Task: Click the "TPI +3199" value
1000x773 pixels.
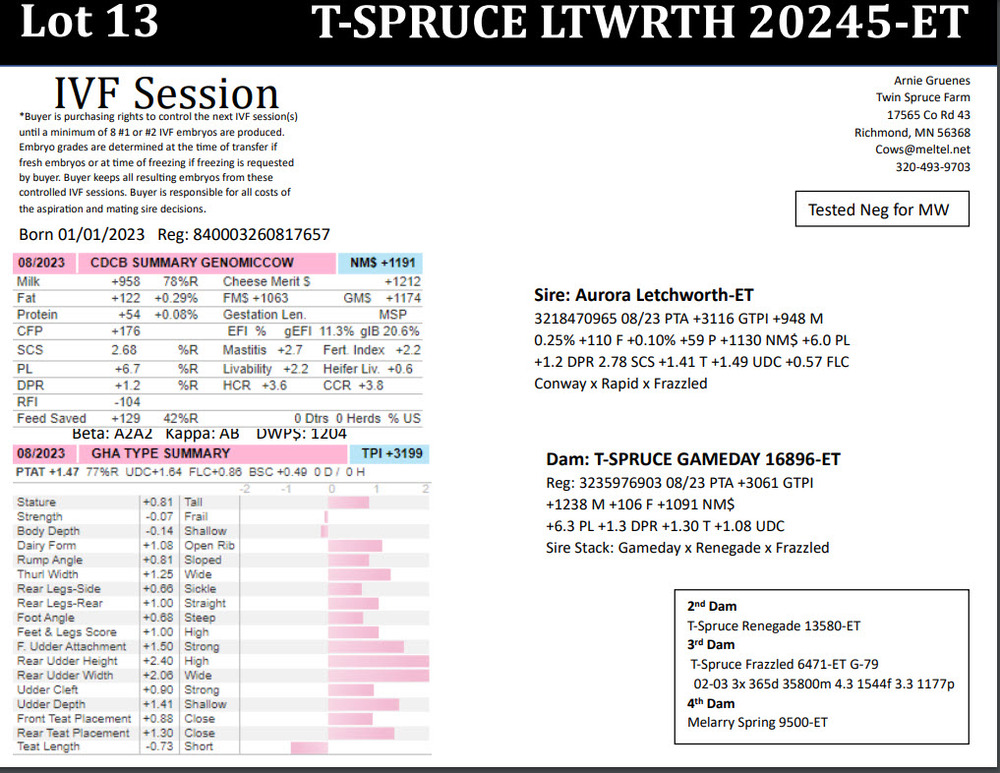Action: coord(392,453)
